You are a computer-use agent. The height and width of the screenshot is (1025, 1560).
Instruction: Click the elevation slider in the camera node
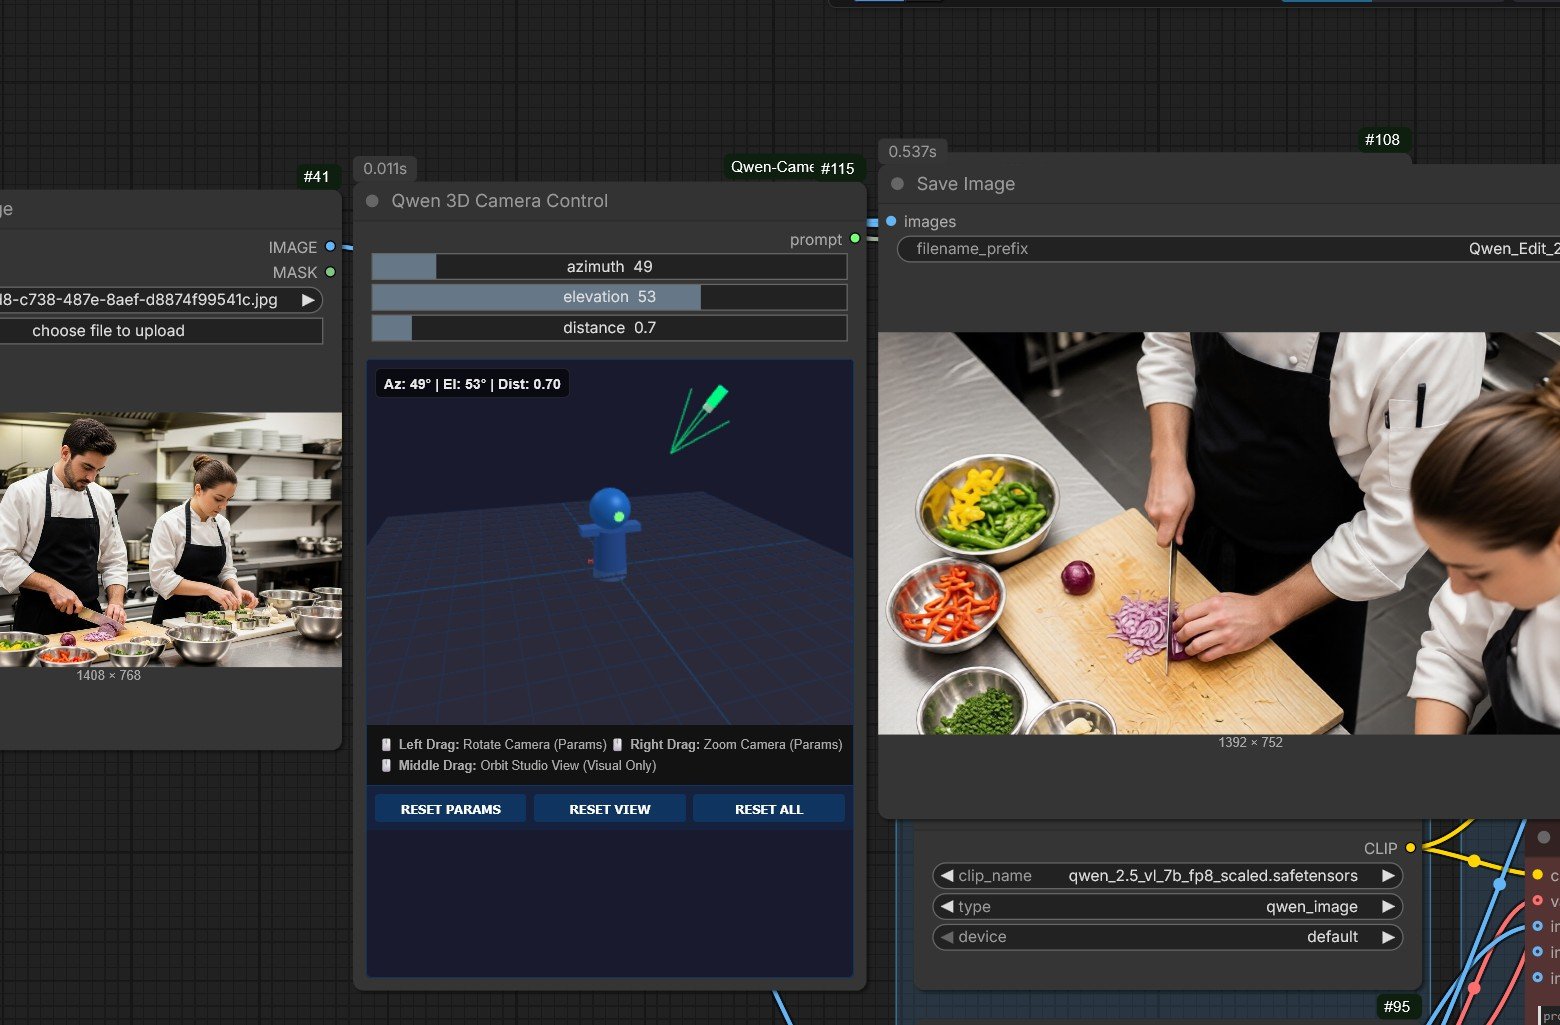tap(609, 296)
